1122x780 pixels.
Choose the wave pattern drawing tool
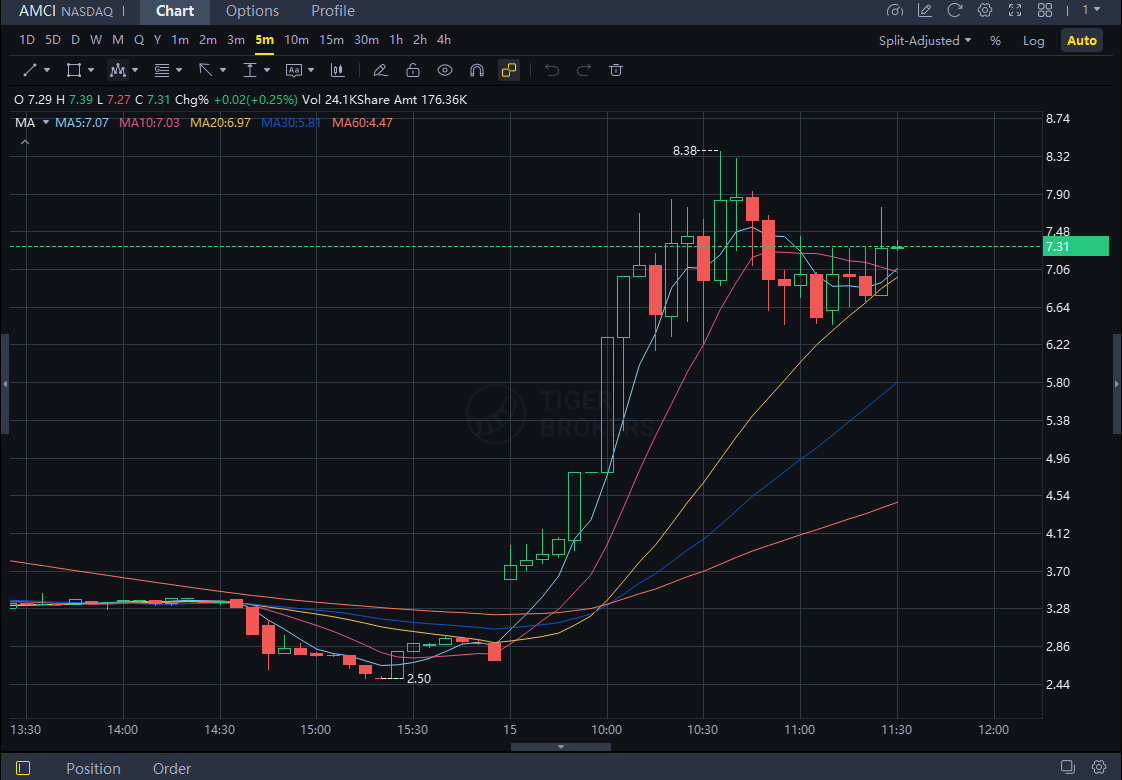pyautogui.click(x=117, y=70)
